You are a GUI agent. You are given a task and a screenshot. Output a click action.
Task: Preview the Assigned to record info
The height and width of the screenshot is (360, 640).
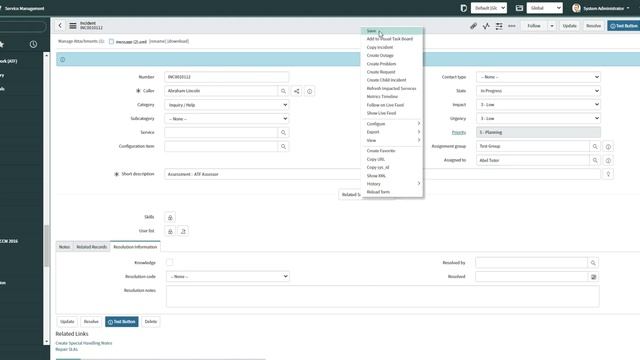(x=608, y=161)
